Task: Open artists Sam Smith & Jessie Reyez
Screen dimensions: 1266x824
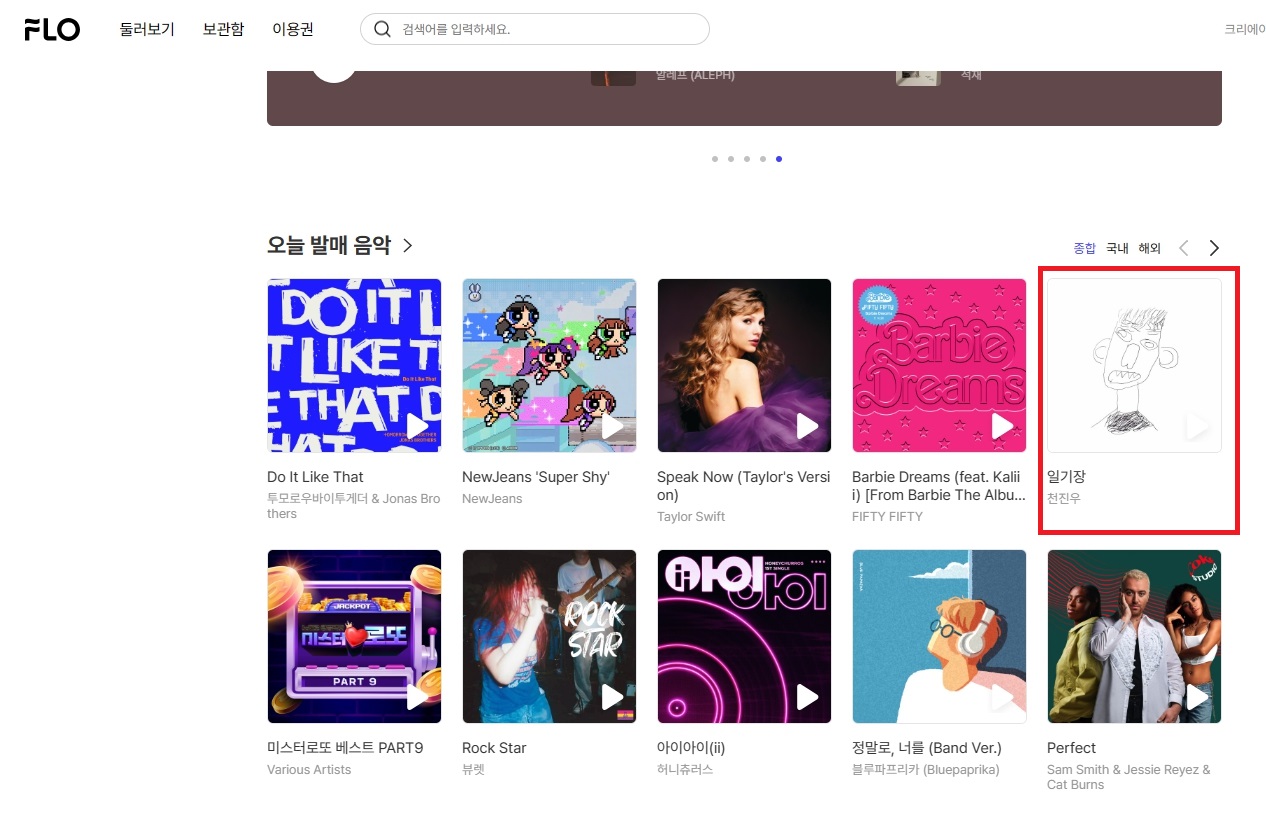Action: (1129, 777)
